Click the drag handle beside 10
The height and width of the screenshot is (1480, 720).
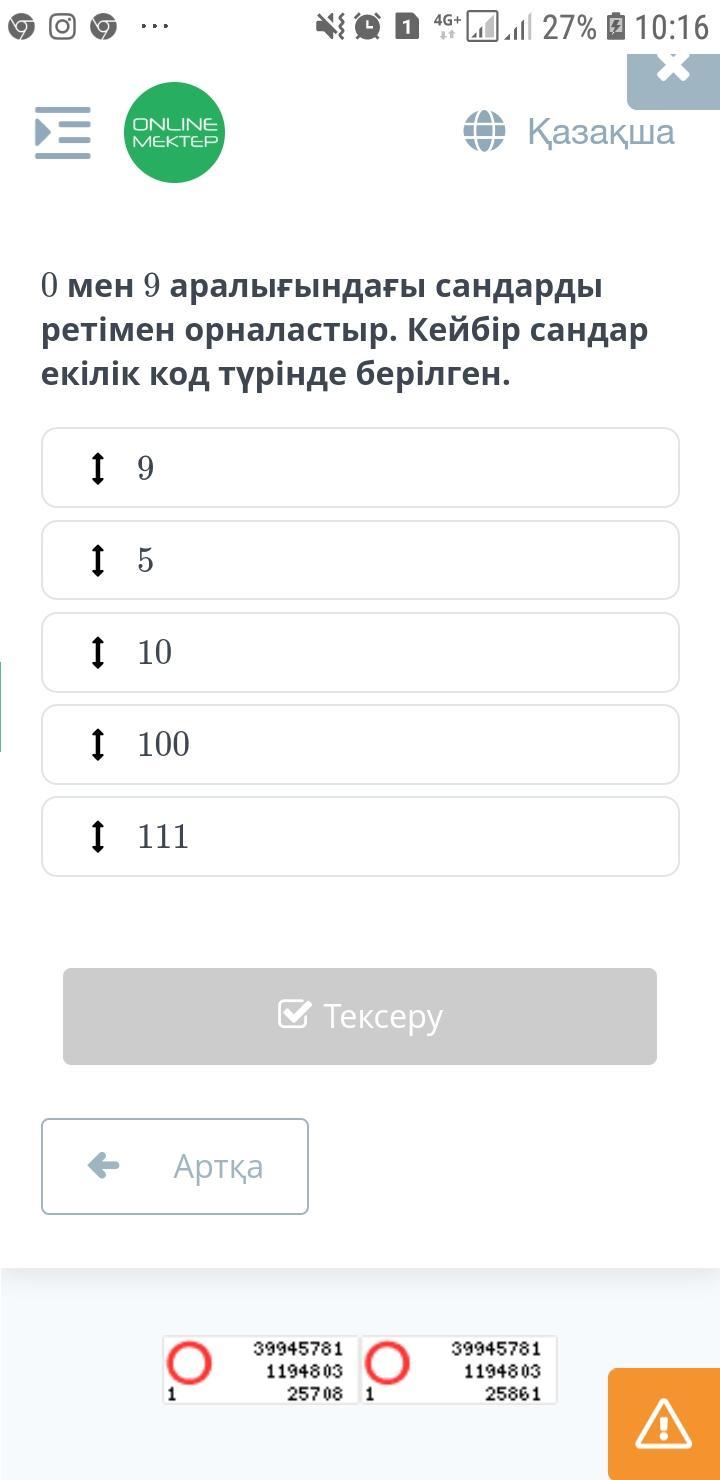pos(98,652)
